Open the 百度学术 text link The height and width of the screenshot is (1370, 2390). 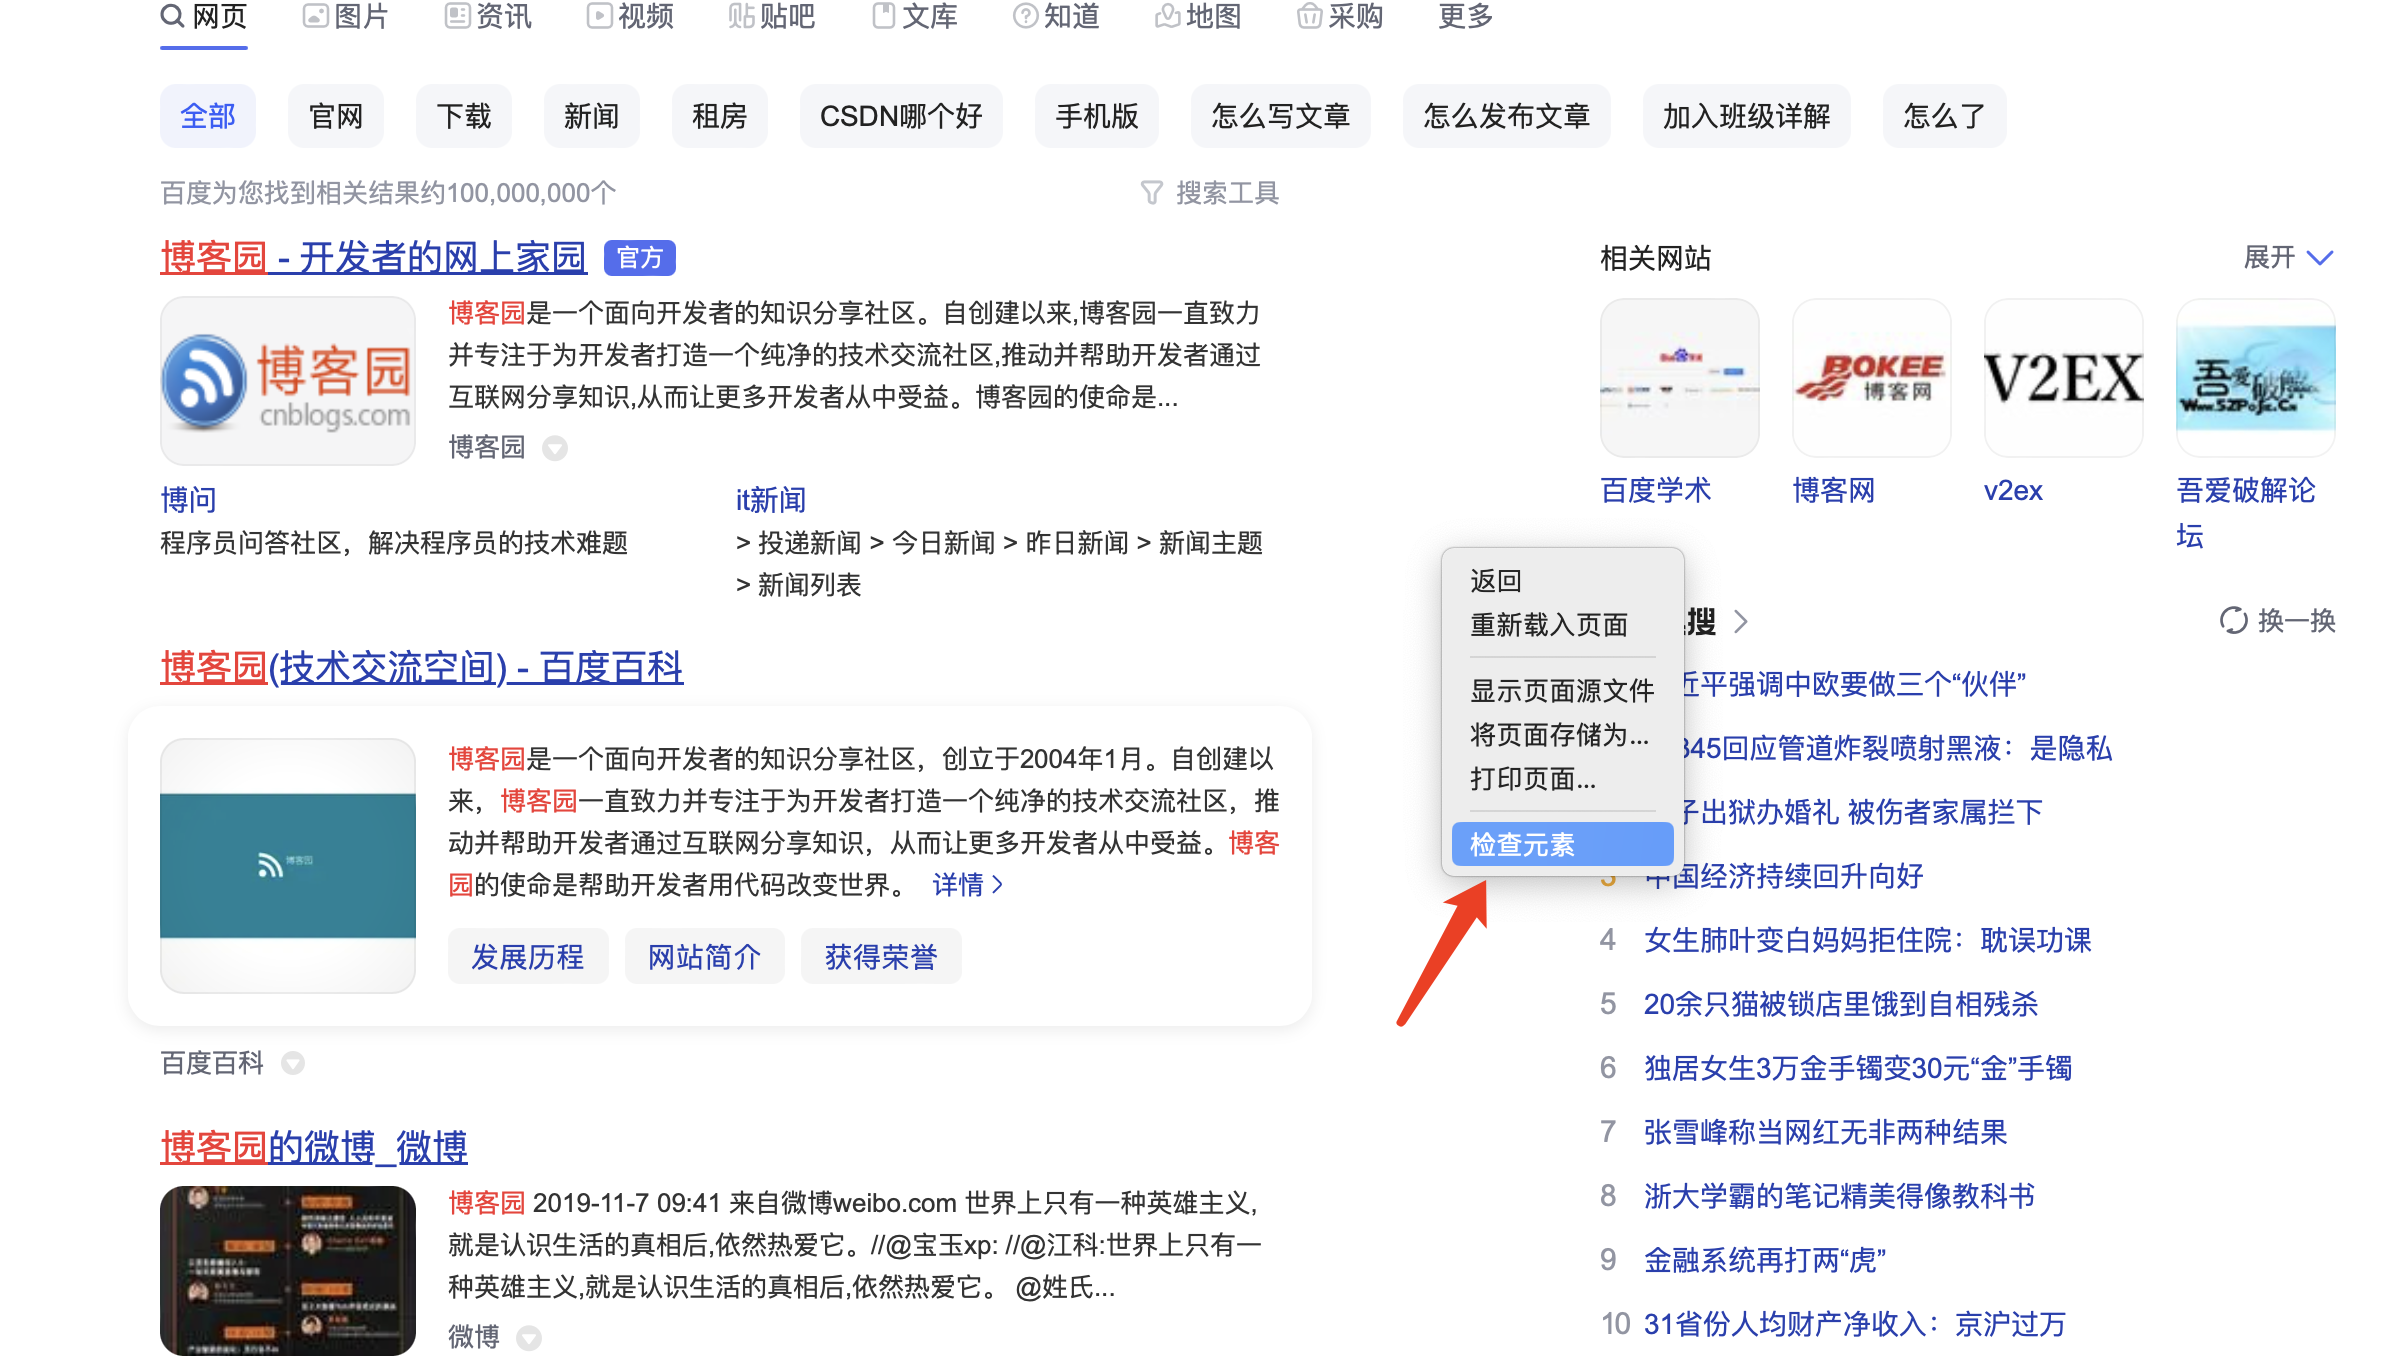click(1656, 490)
